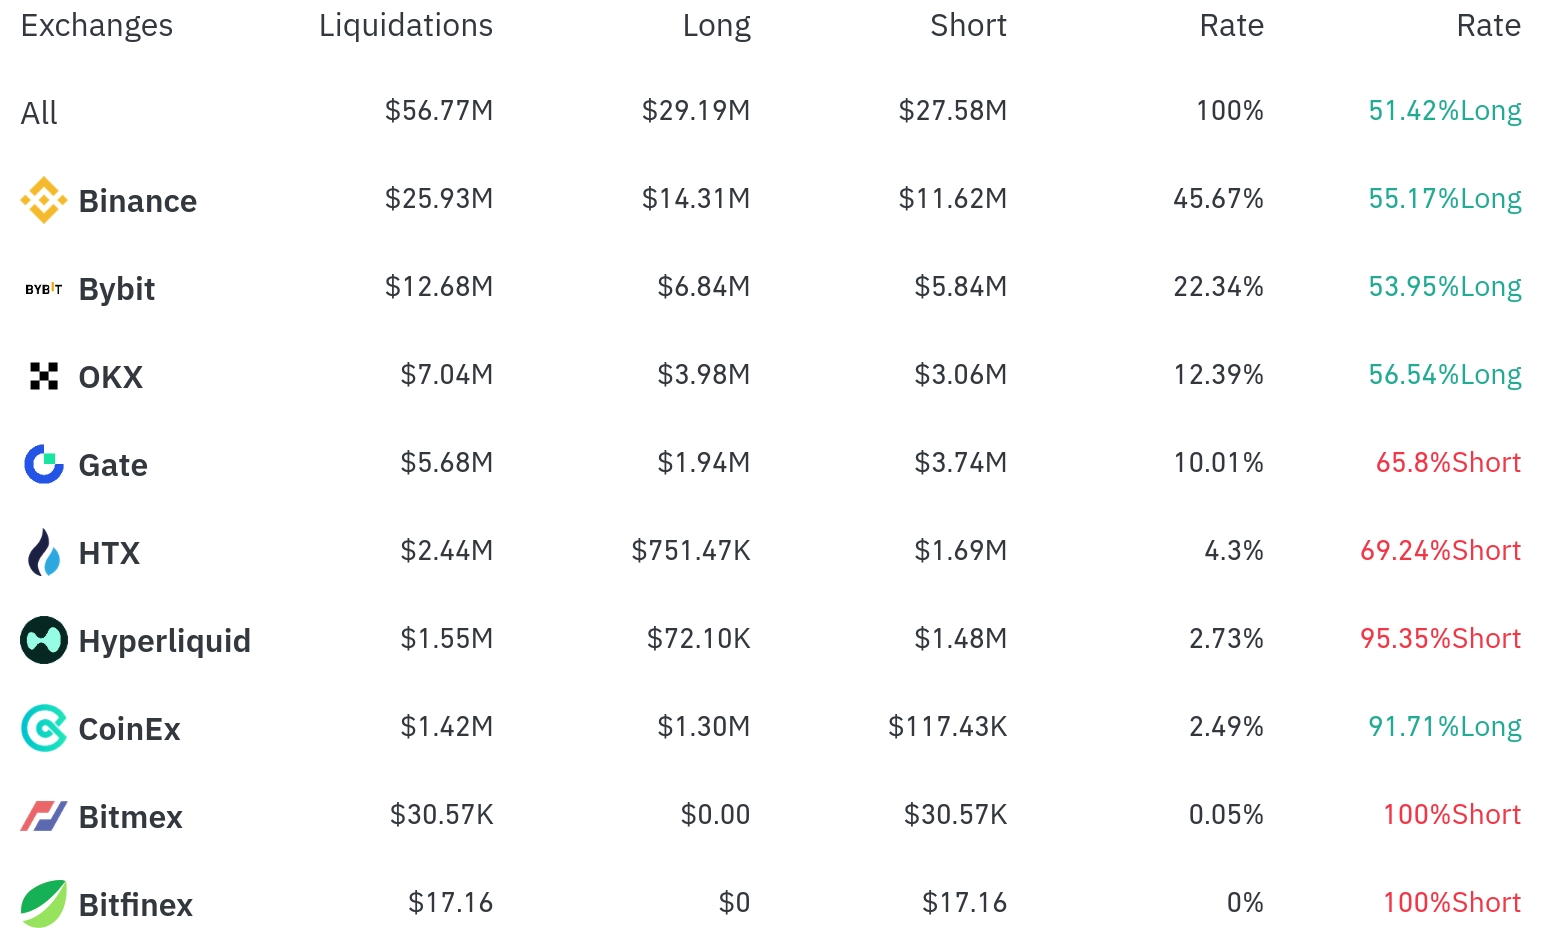Sort by the Long column header
This screenshot has width=1542, height=928.
(x=716, y=26)
